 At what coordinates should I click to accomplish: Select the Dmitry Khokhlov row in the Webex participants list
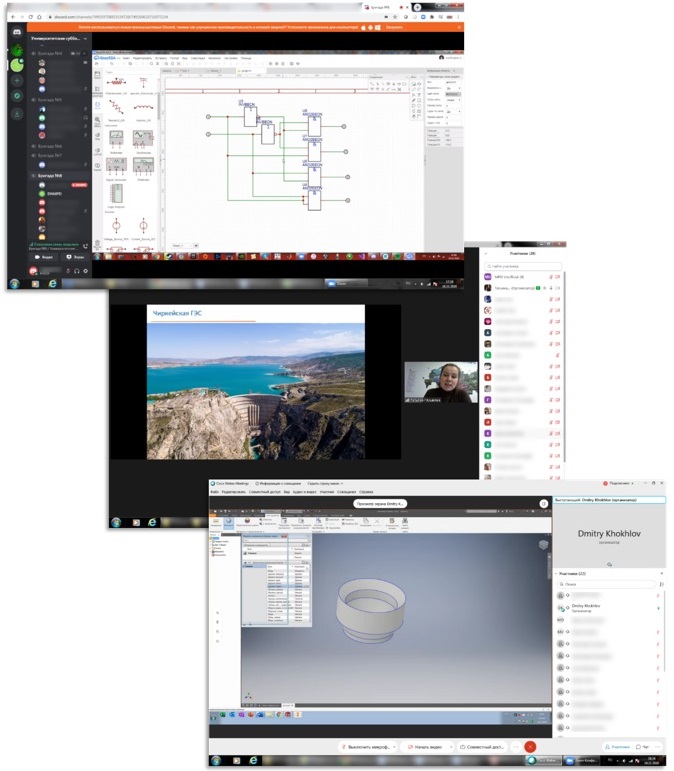pyautogui.click(x=609, y=608)
